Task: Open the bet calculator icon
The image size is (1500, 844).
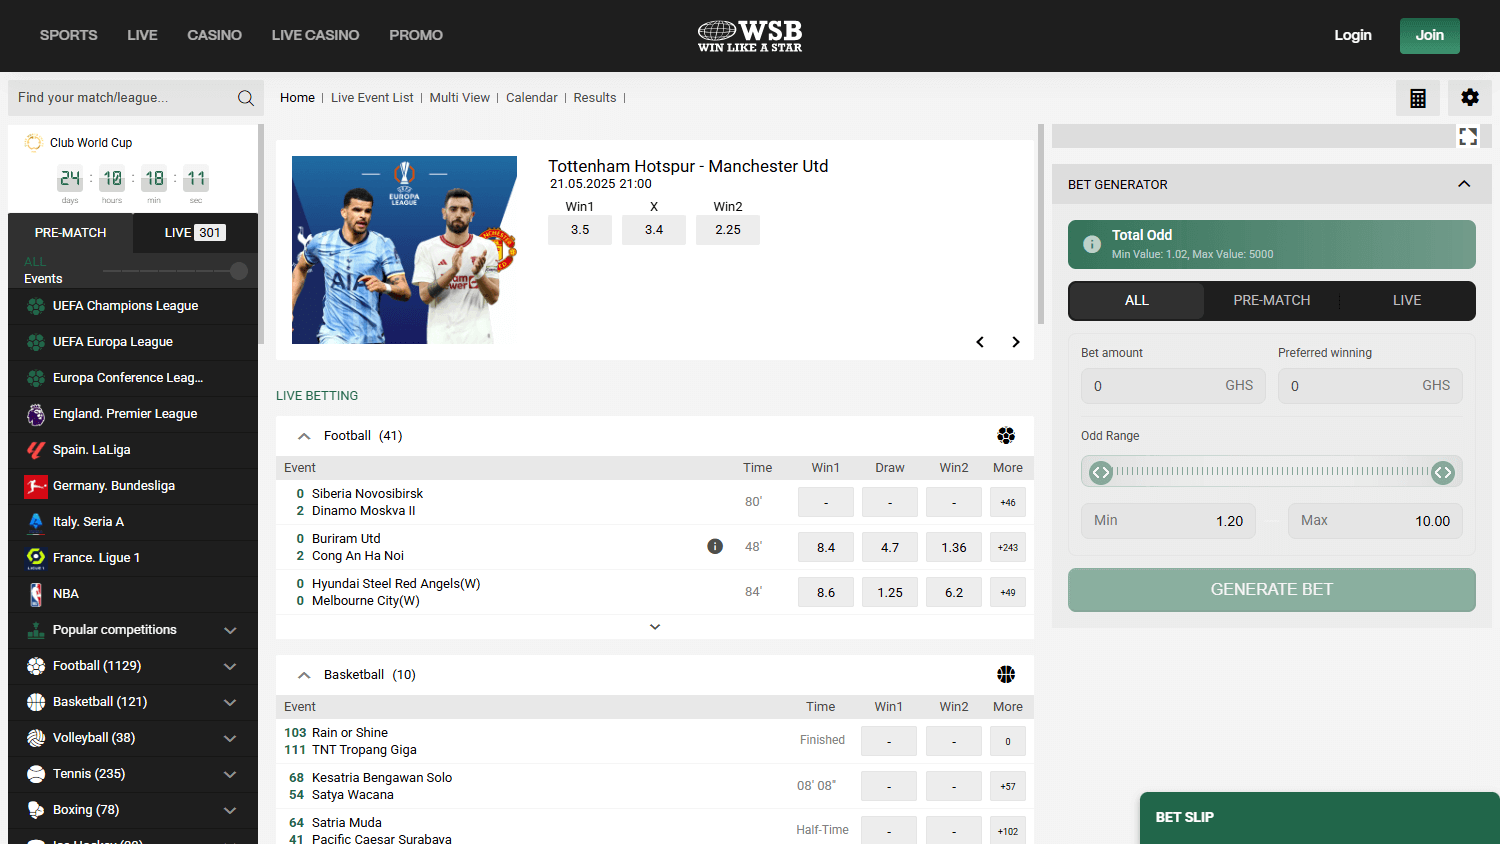Action: 1417,97
